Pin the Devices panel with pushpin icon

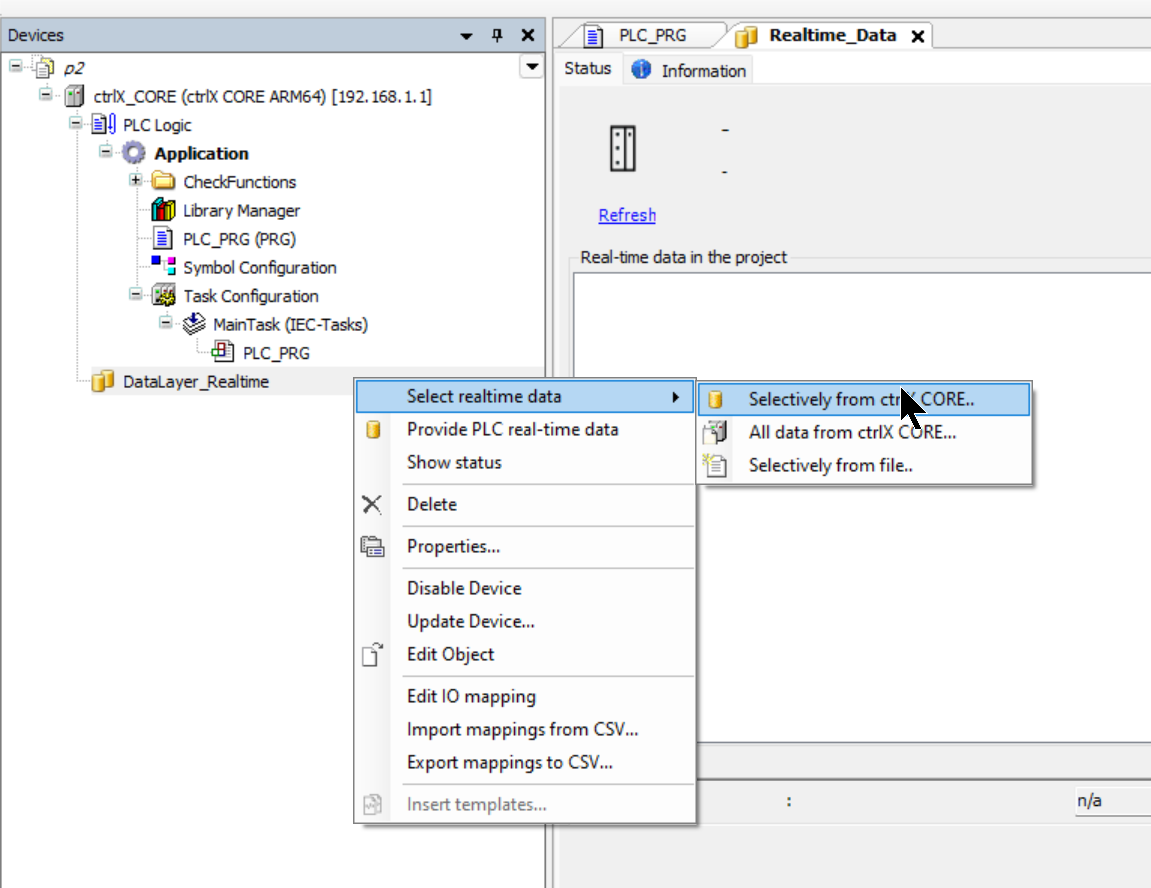tap(497, 35)
